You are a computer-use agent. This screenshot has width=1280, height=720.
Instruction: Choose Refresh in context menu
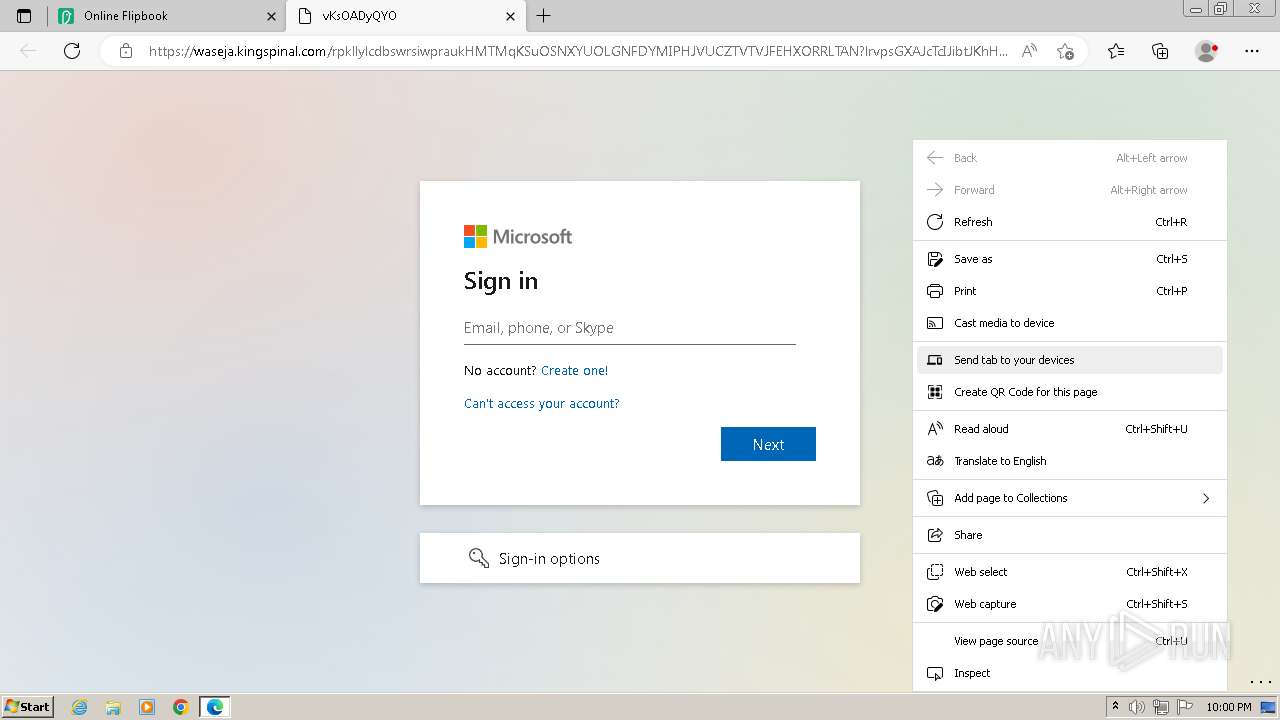coord(1070,222)
